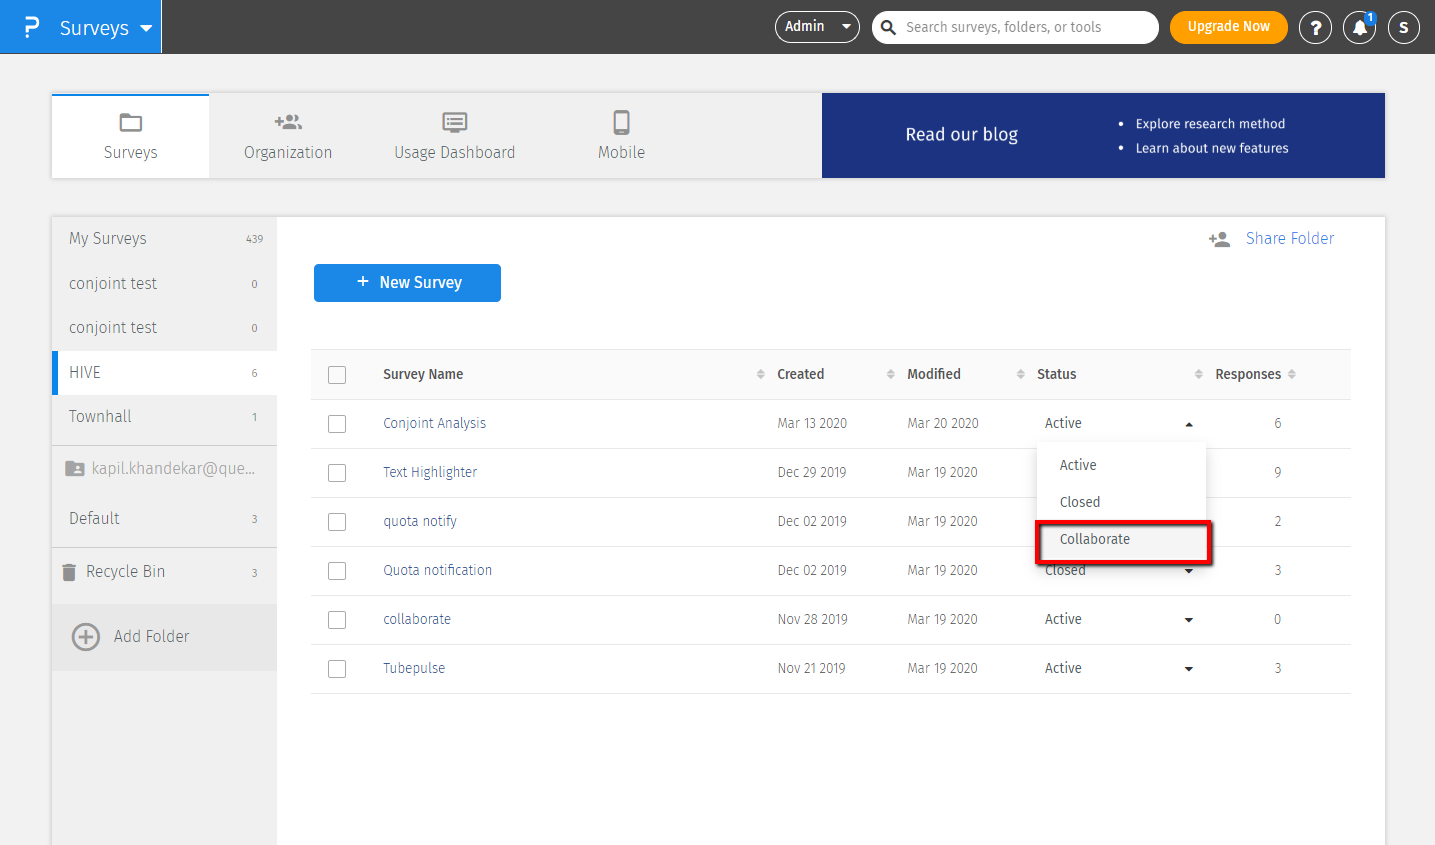Open the user profile avatar icon
1435x845 pixels.
click(x=1403, y=28)
